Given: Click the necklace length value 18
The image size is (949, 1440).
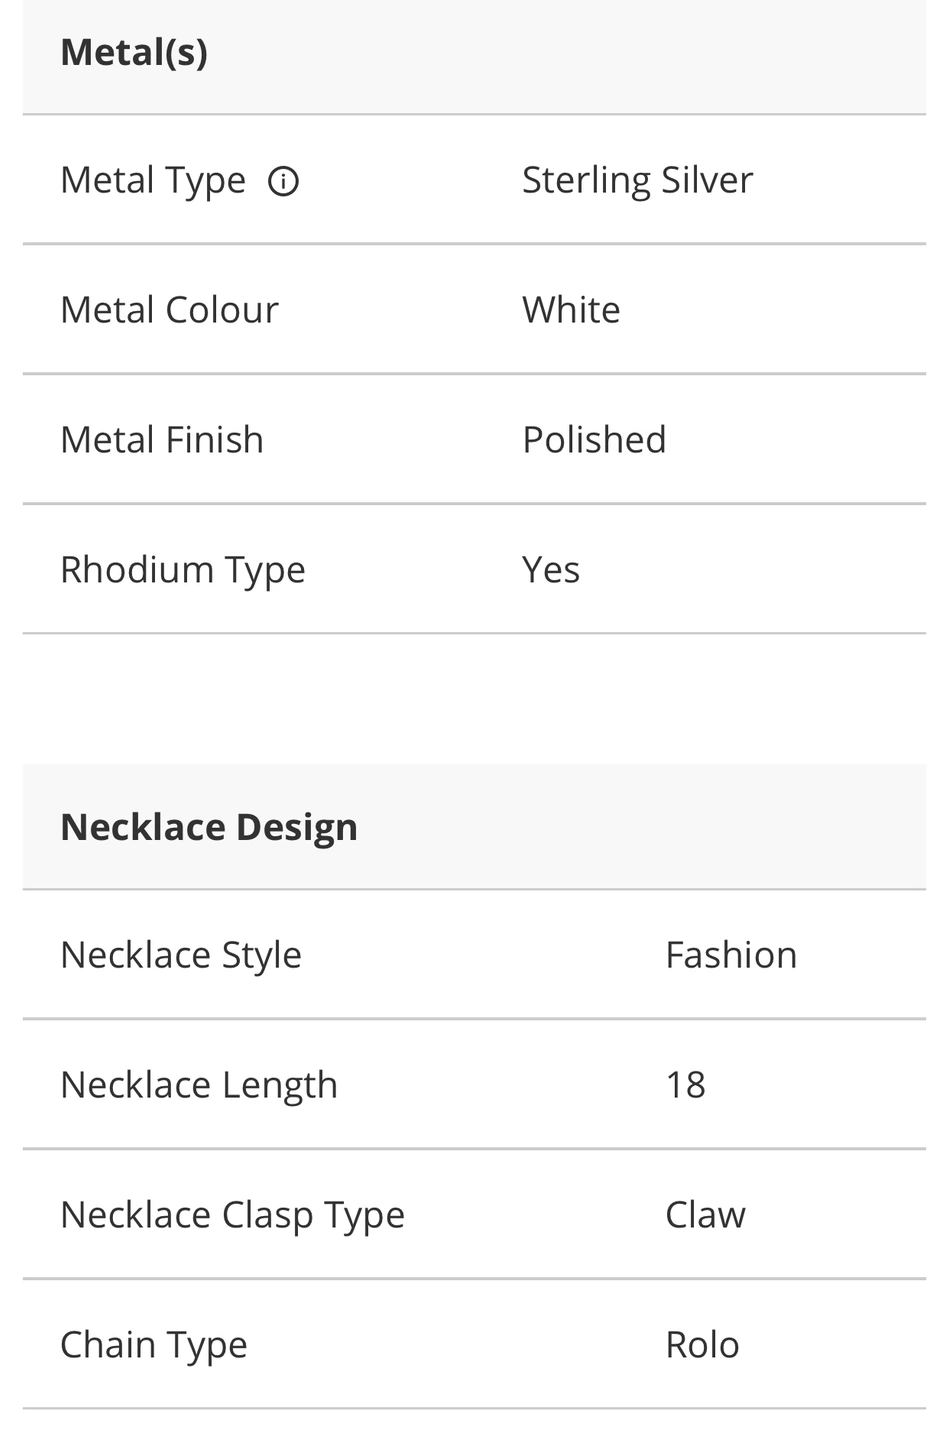Looking at the screenshot, I should pyautogui.click(x=686, y=1085).
